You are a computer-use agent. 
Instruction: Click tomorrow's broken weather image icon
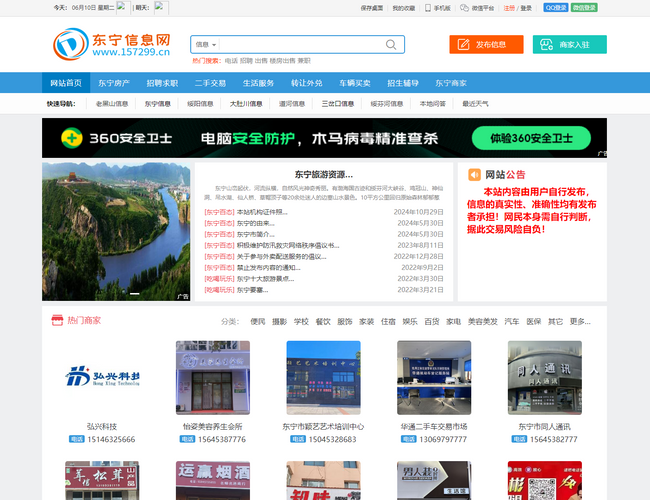click(x=161, y=8)
